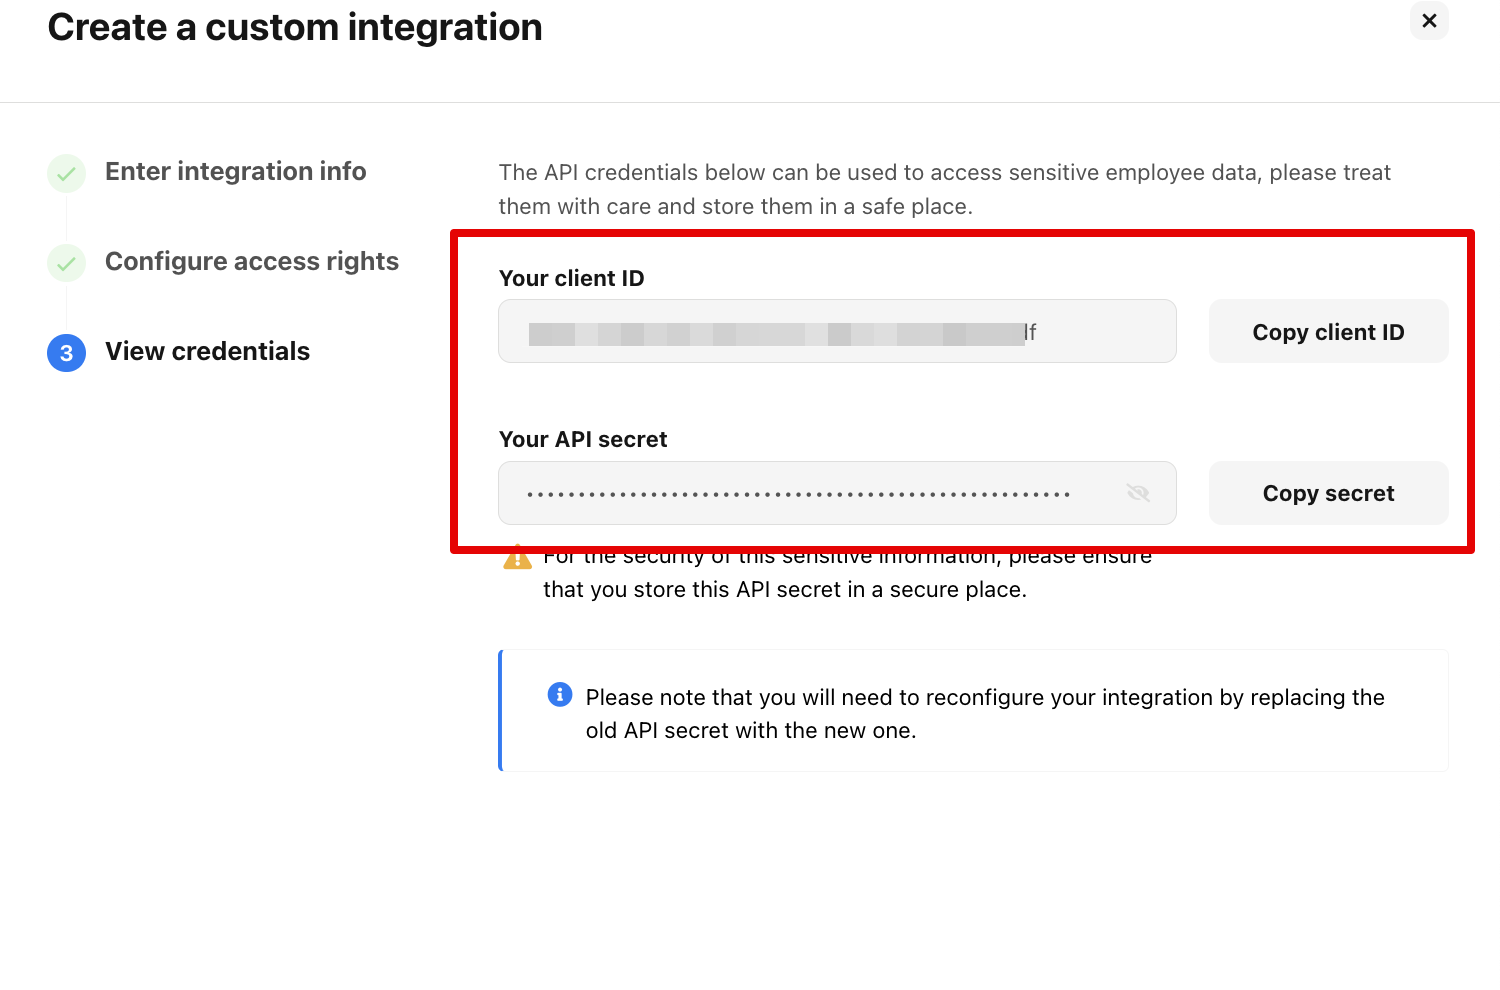Click the orange warning triangle icon
Image resolution: width=1500 pixels, height=990 pixels.
(517, 558)
